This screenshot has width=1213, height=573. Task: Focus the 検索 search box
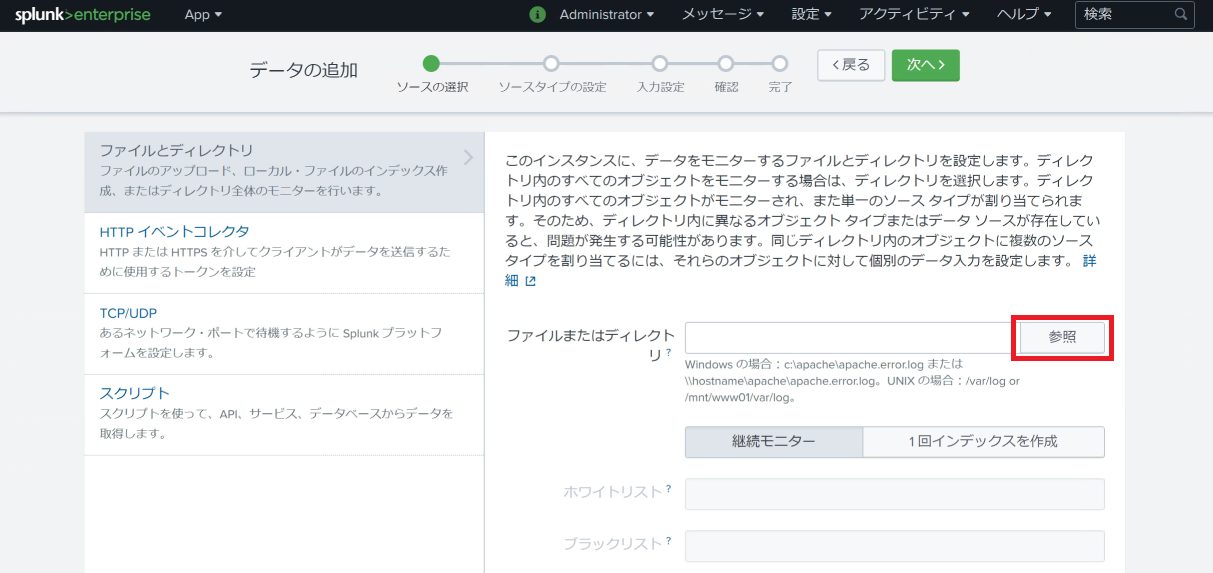tap(1134, 15)
